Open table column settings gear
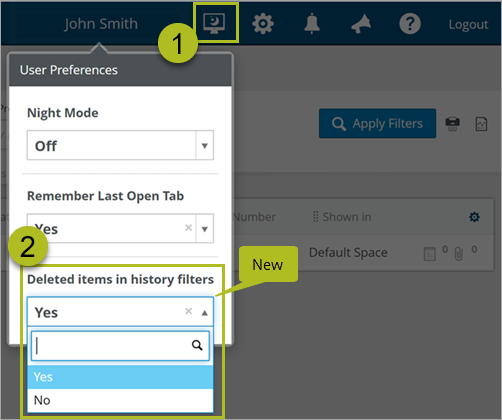Screen dimensions: 502x420 (474, 217)
